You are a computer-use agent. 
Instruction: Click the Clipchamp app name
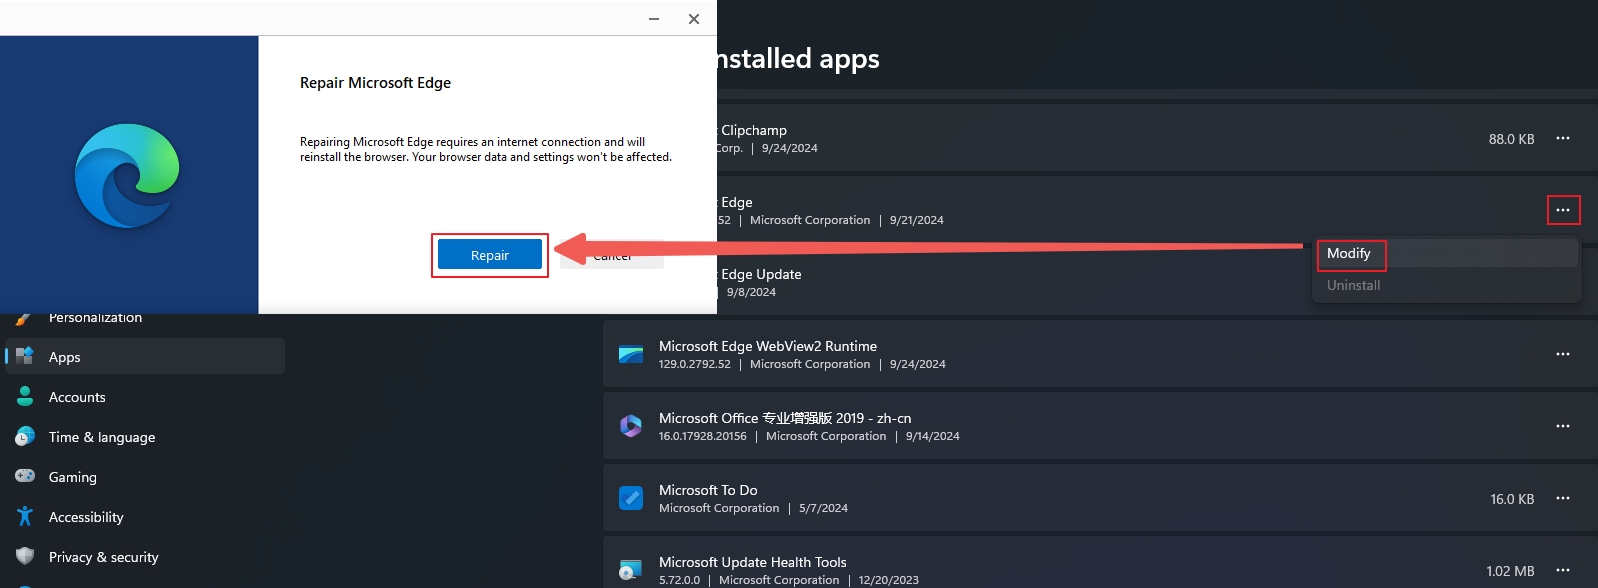pyautogui.click(x=753, y=130)
